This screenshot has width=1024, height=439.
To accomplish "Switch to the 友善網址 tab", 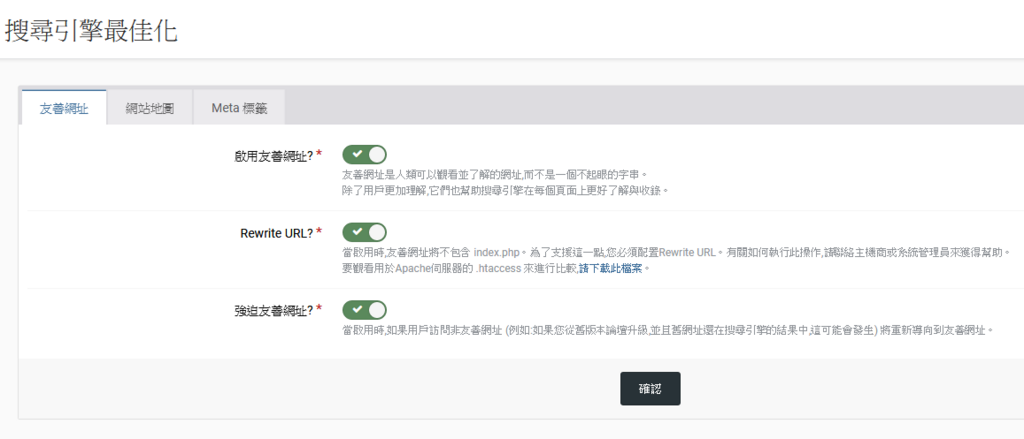I will pos(64,108).
